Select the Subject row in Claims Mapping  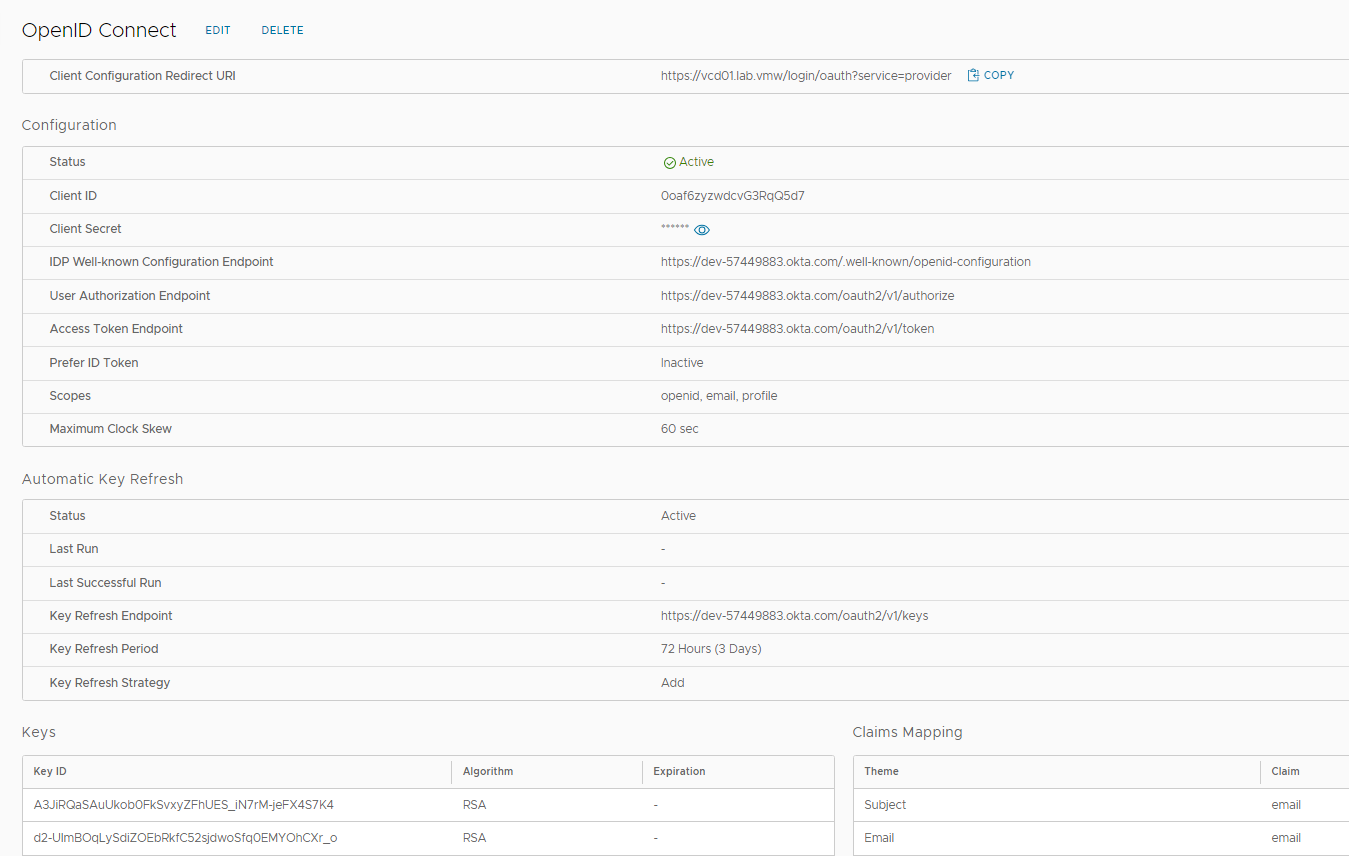click(885, 805)
